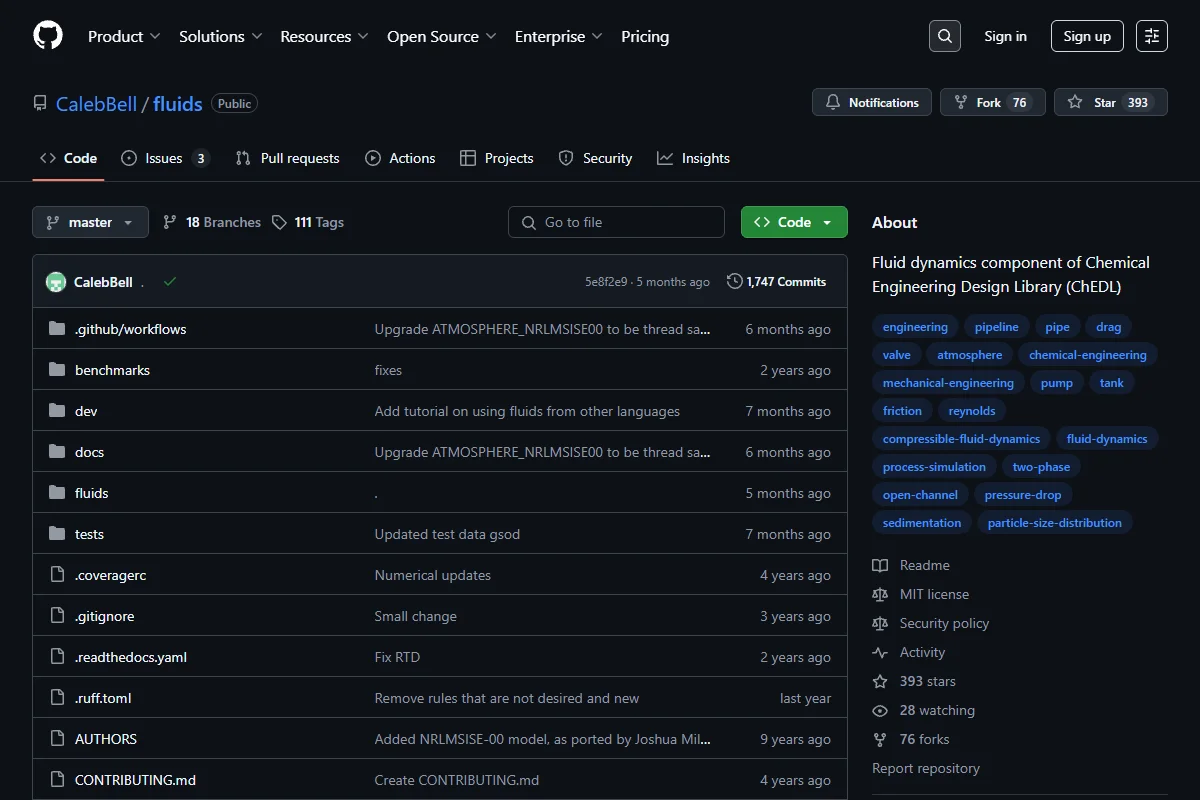1200x800 pixels.
Task: Click the Activity pulse icon in About
Action: (880, 652)
